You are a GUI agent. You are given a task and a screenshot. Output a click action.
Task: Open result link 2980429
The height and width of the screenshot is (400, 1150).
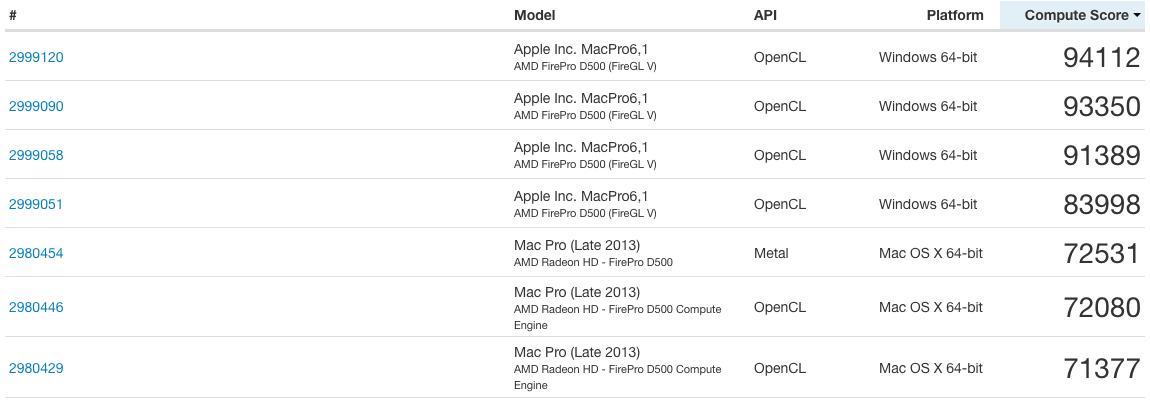(x=36, y=368)
